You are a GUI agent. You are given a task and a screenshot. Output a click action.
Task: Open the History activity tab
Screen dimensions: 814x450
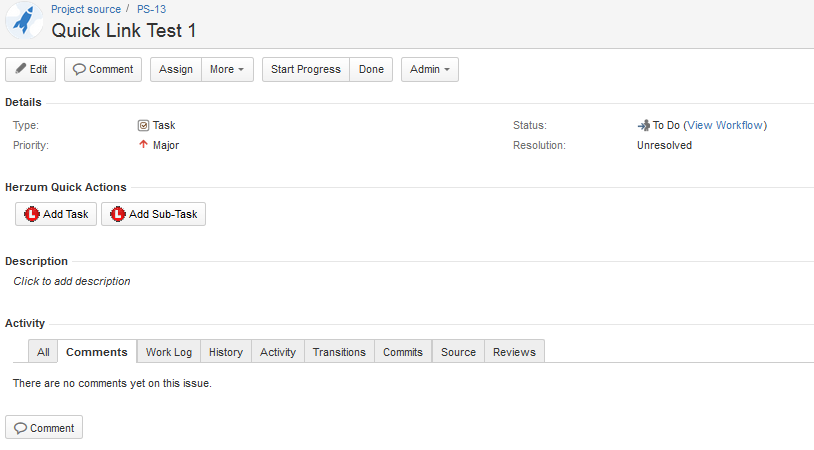pyautogui.click(x=226, y=352)
